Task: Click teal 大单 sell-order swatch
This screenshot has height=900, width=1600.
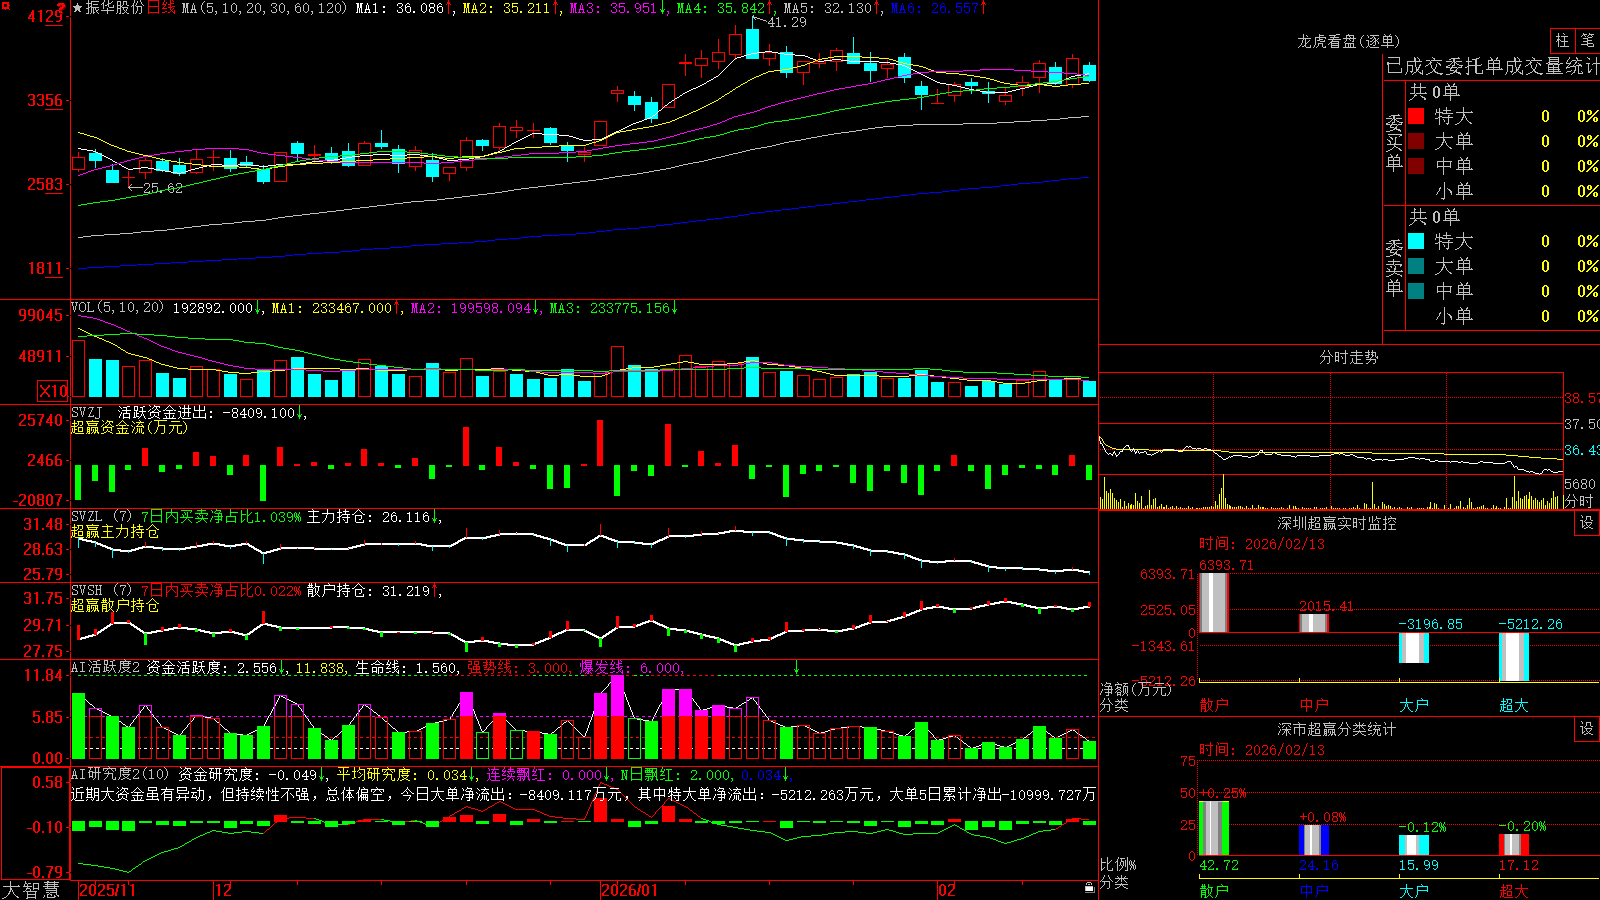Action: (1416, 266)
